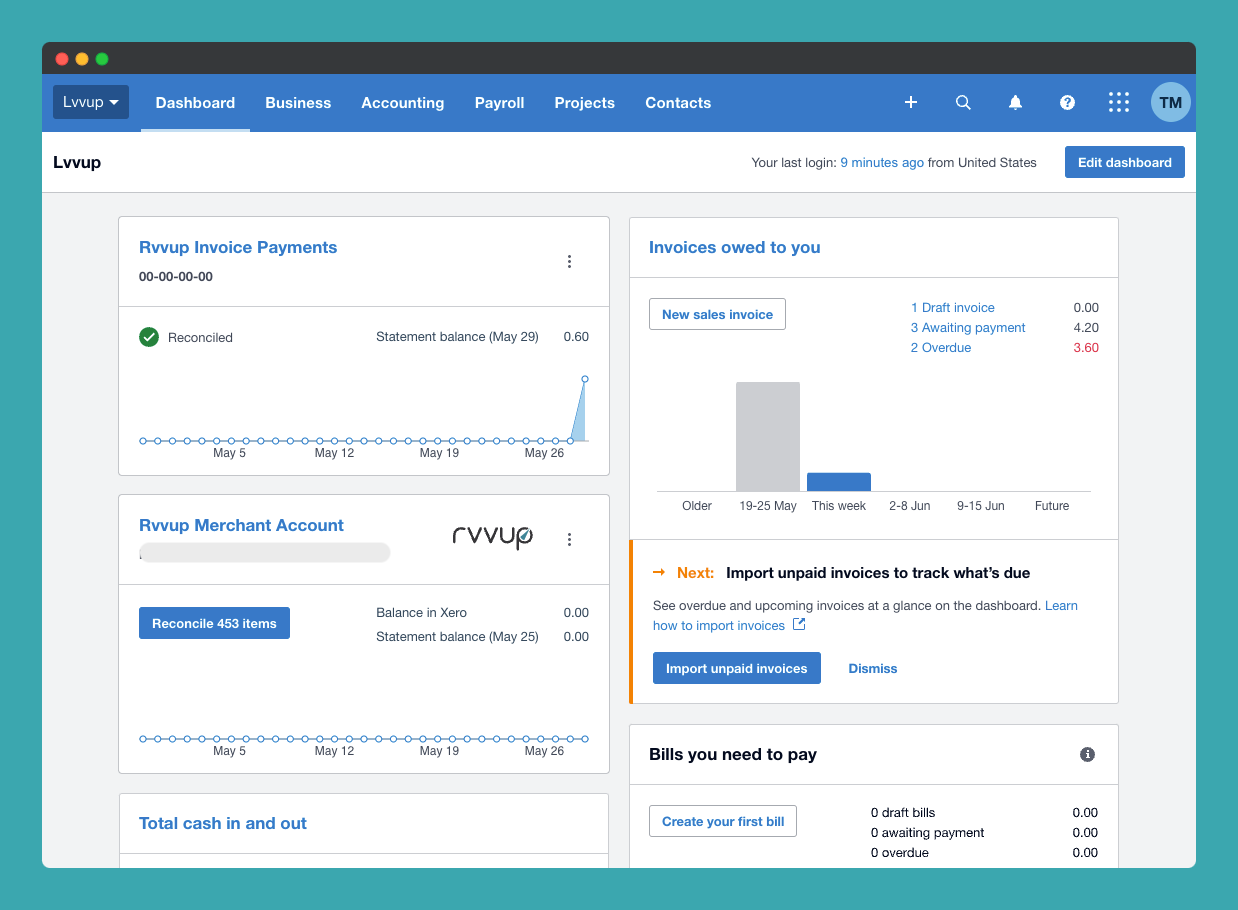
Task: Click the apps grid icon
Action: pos(1118,102)
